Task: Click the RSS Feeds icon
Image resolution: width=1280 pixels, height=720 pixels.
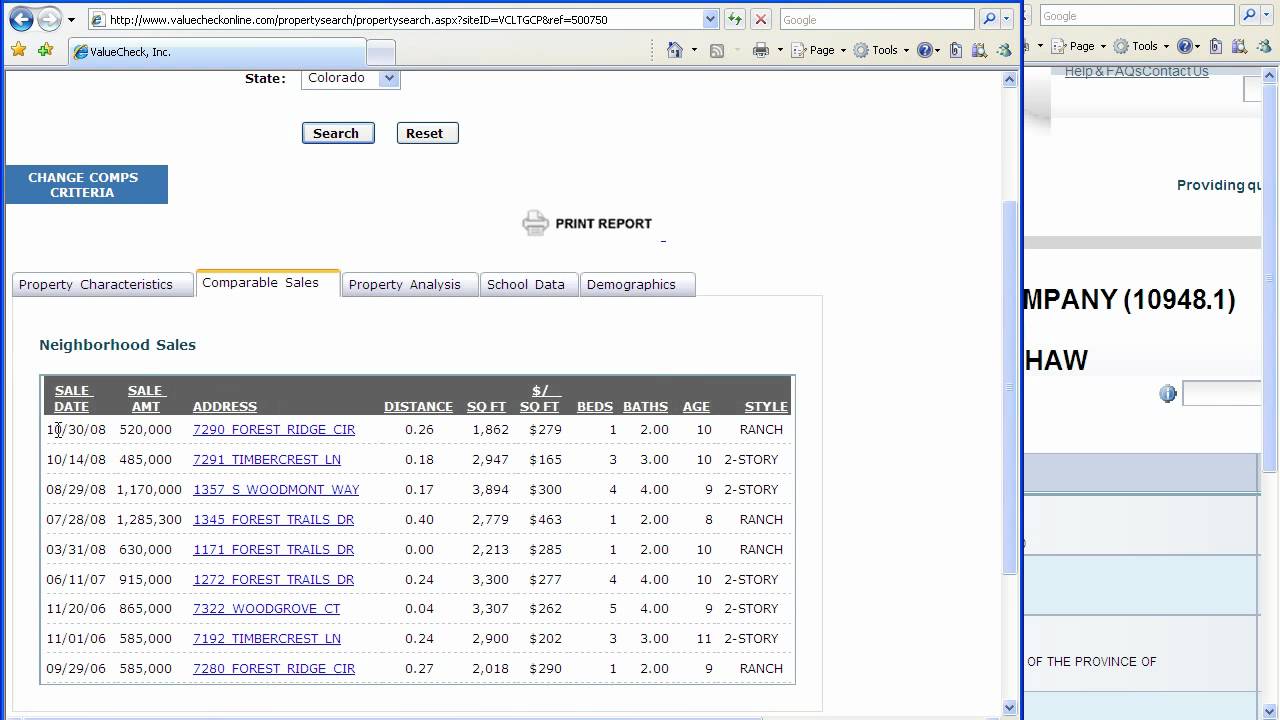Action: pyautogui.click(x=717, y=50)
